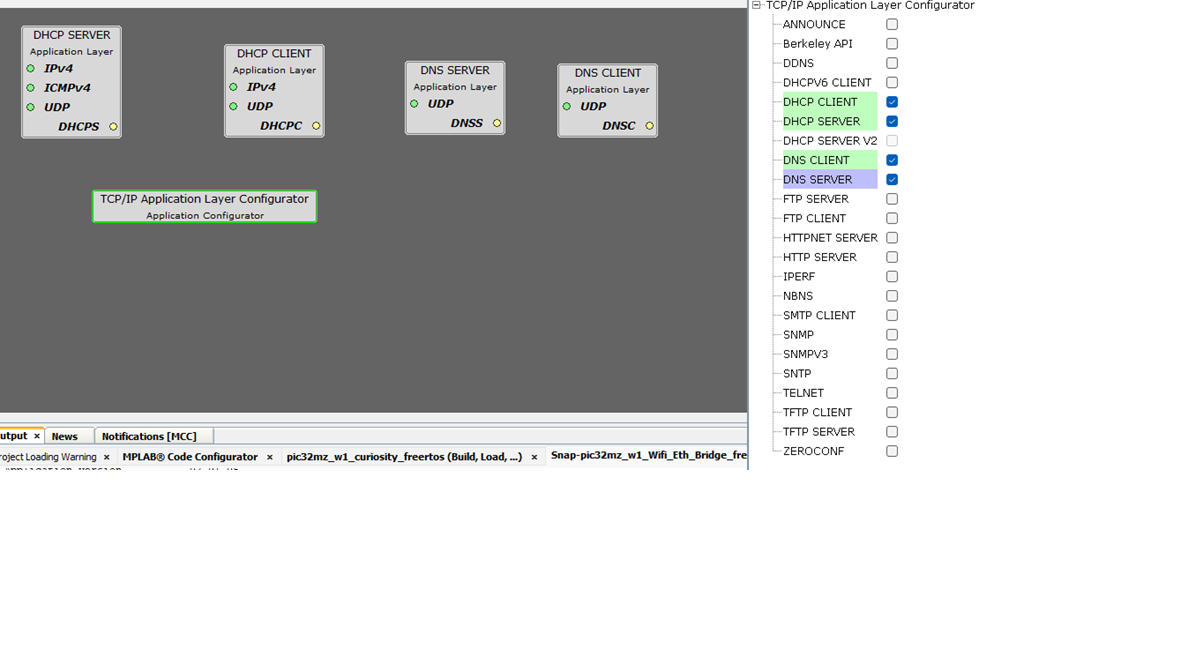Click the DNSS yellow output port

[497, 123]
